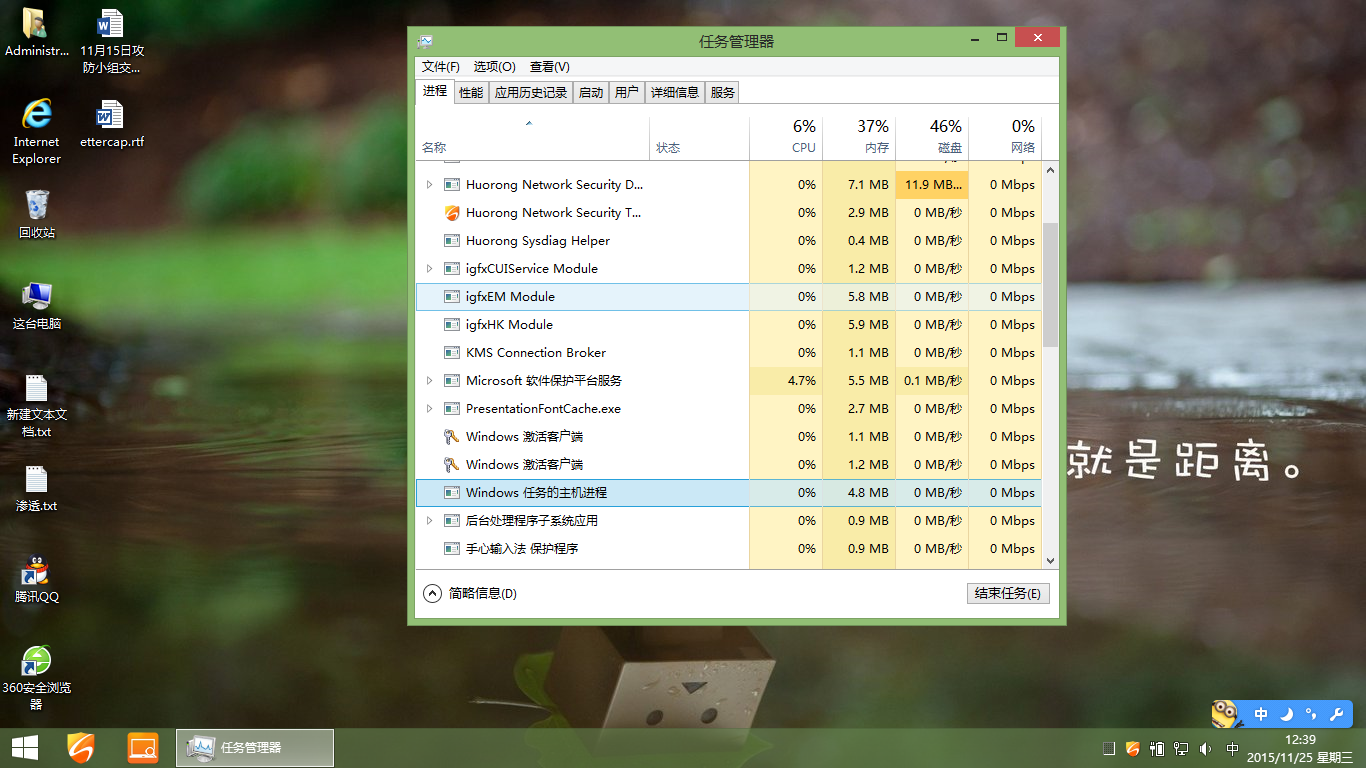Expand the 后台处理程序子系统应用 process

[429, 521]
